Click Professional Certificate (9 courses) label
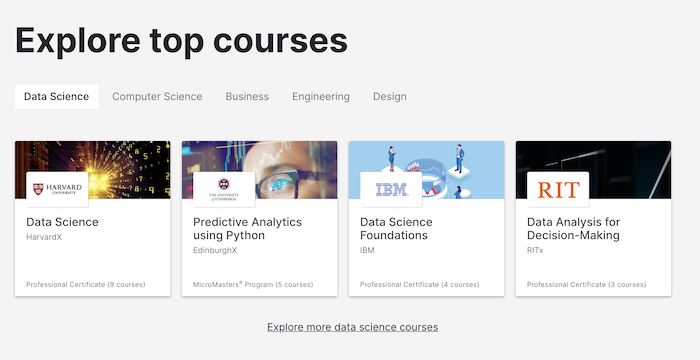Screen dimensions: 700x360 (86, 285)
